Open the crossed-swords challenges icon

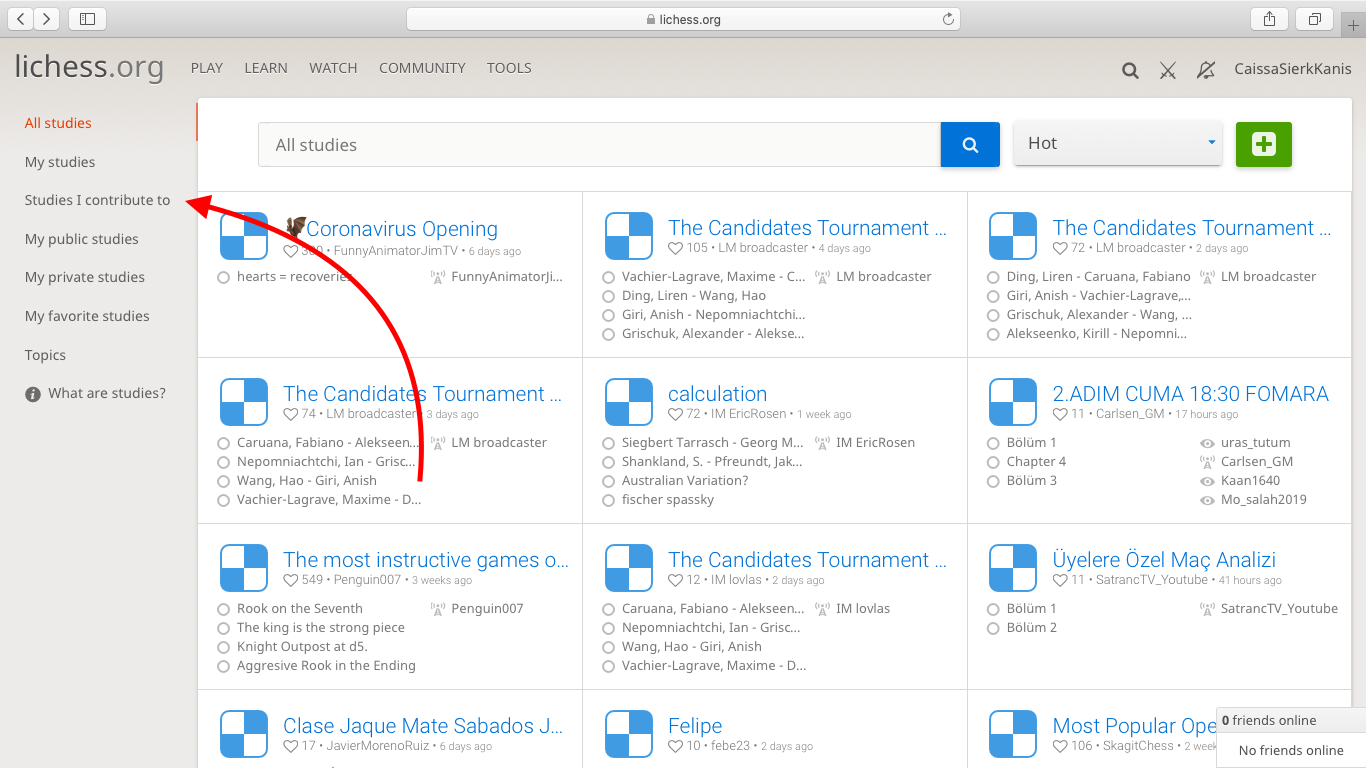pyautogui.click(x=1167, y=70)
